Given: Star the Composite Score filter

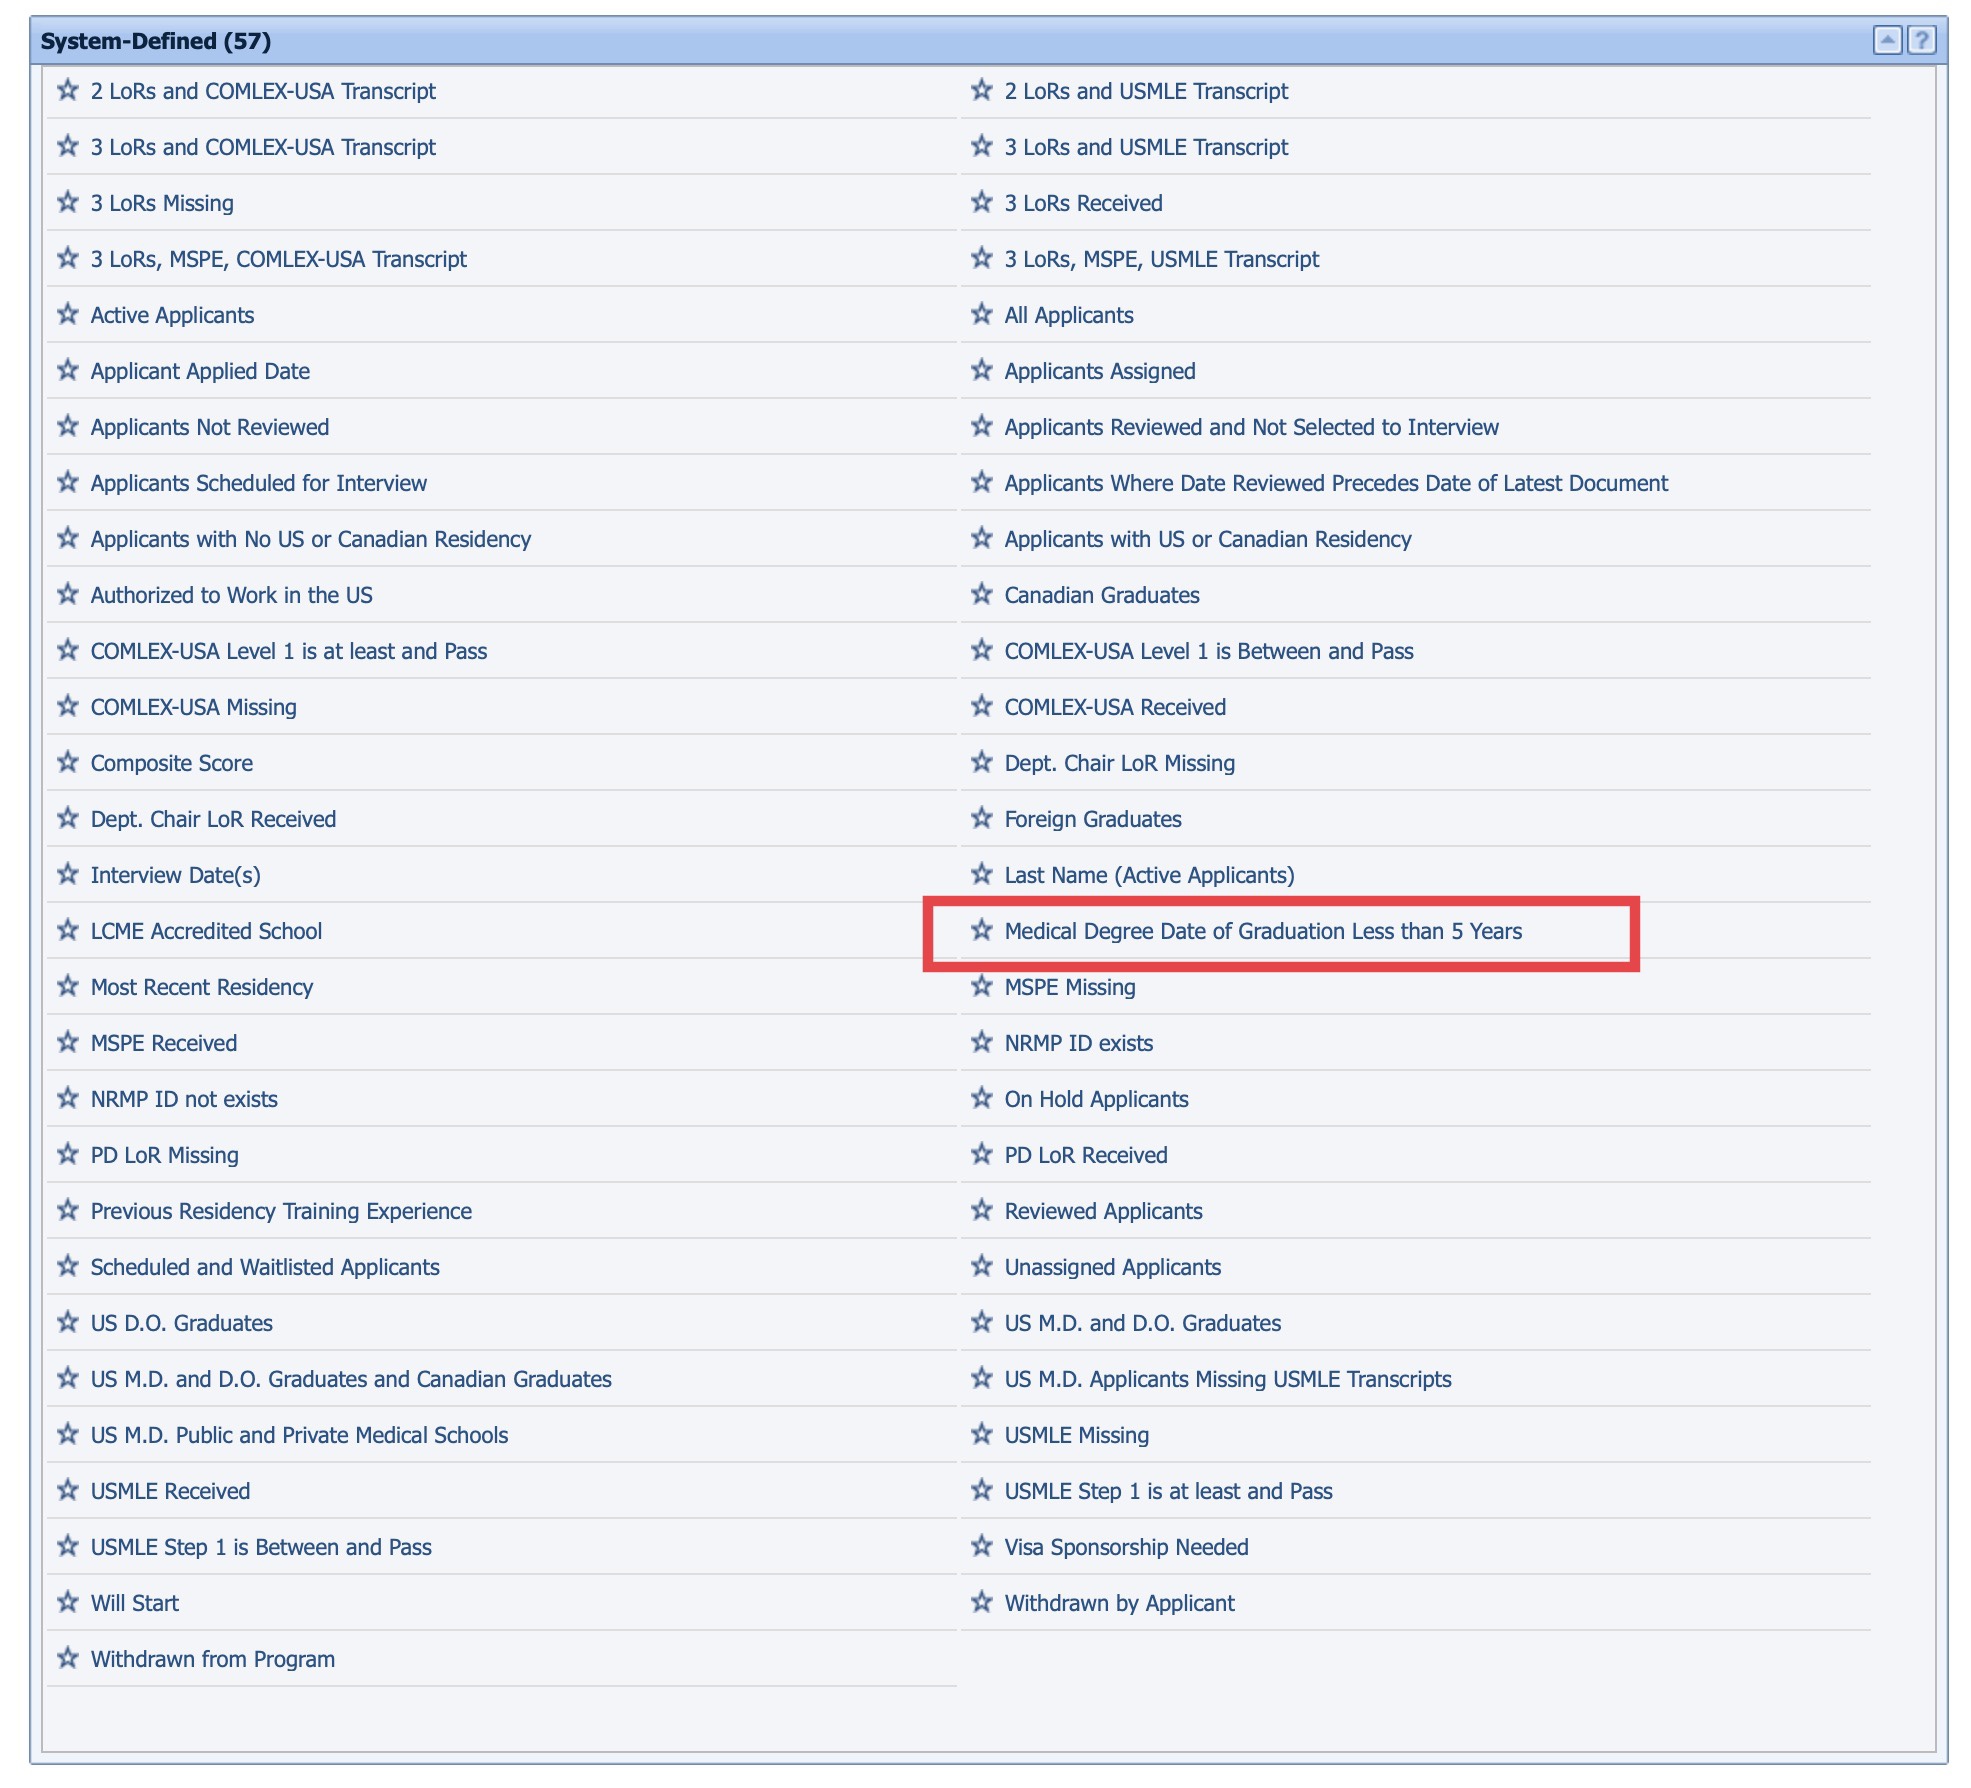Looking at the screenshot, I should [68, 762].
